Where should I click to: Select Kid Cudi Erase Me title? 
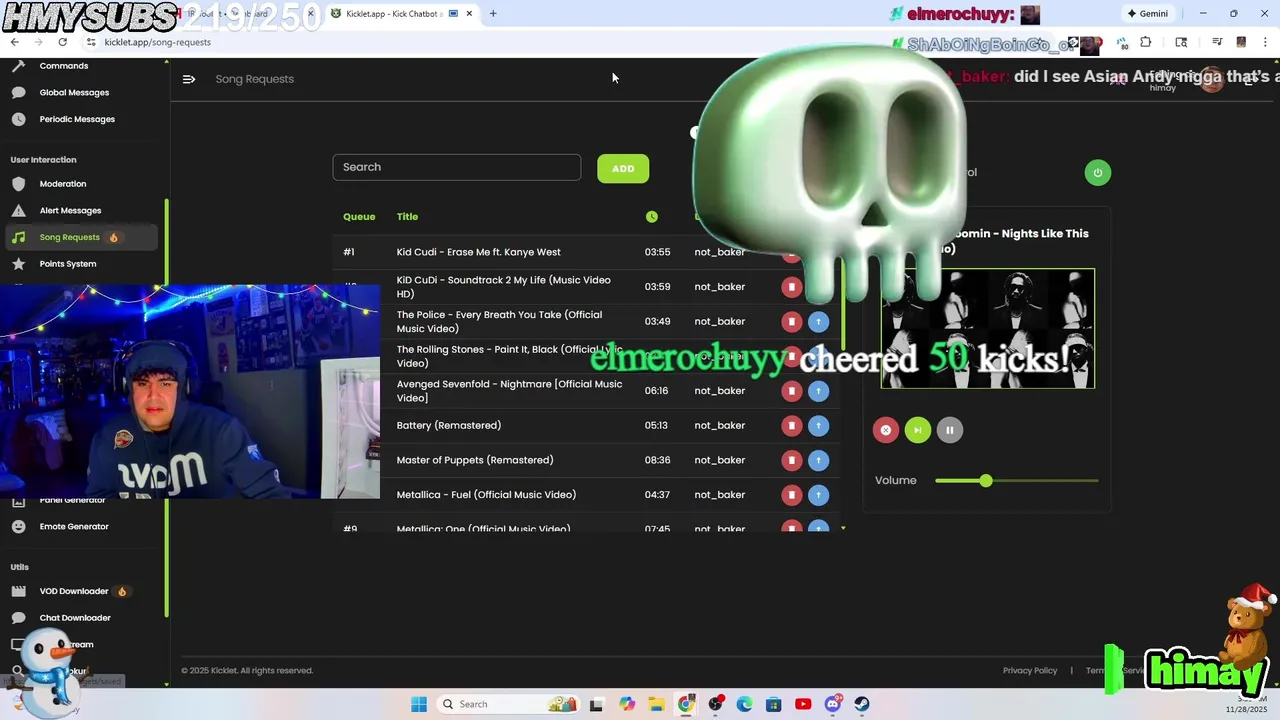[x=478, y=252]
